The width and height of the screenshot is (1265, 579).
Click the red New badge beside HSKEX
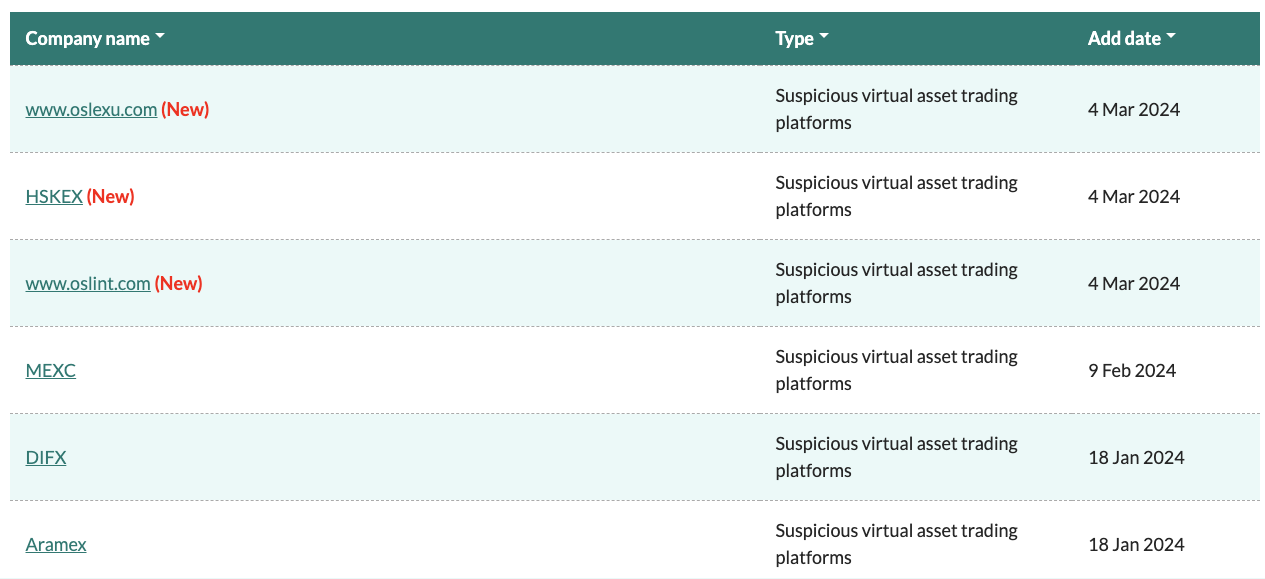(x=111, y=197)
